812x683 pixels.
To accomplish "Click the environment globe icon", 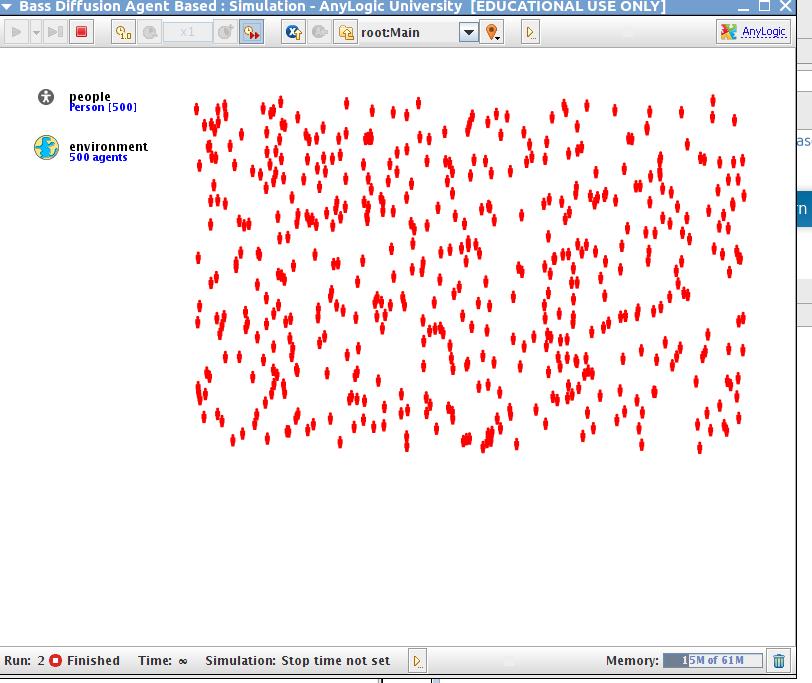I will (47, 148).
